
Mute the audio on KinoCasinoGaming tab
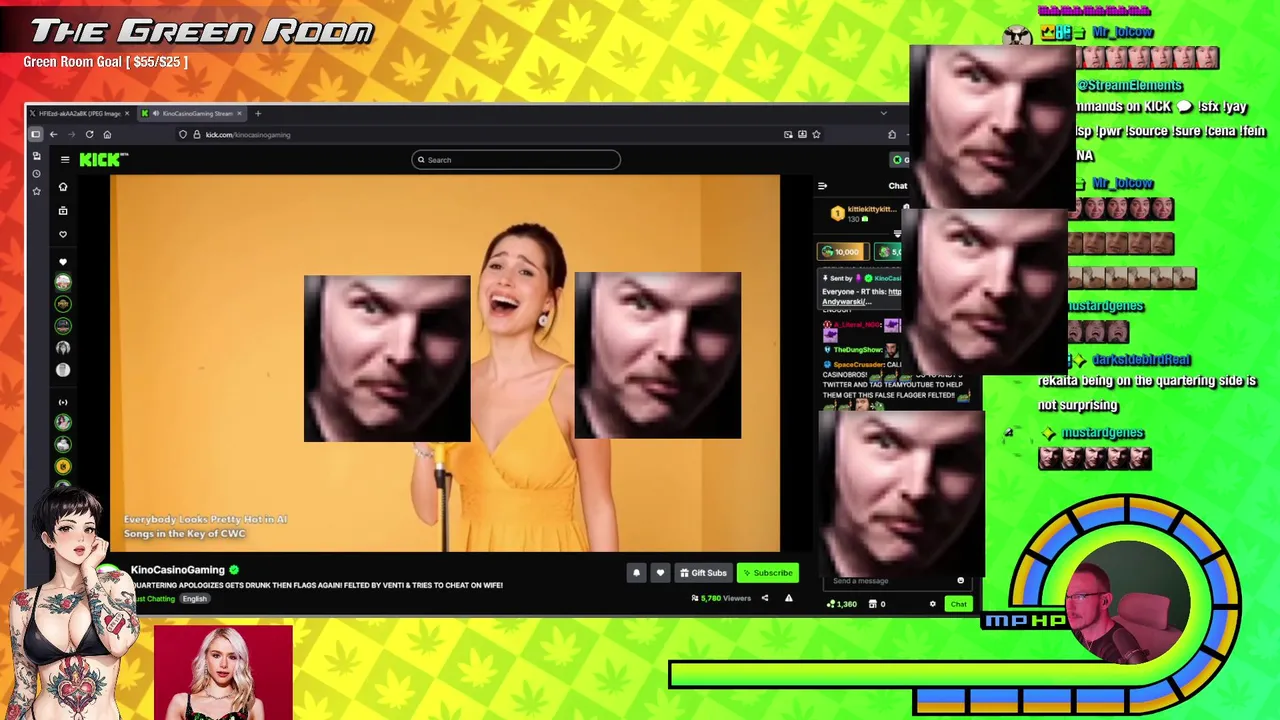pyautogui.click(x=157, y=113)
